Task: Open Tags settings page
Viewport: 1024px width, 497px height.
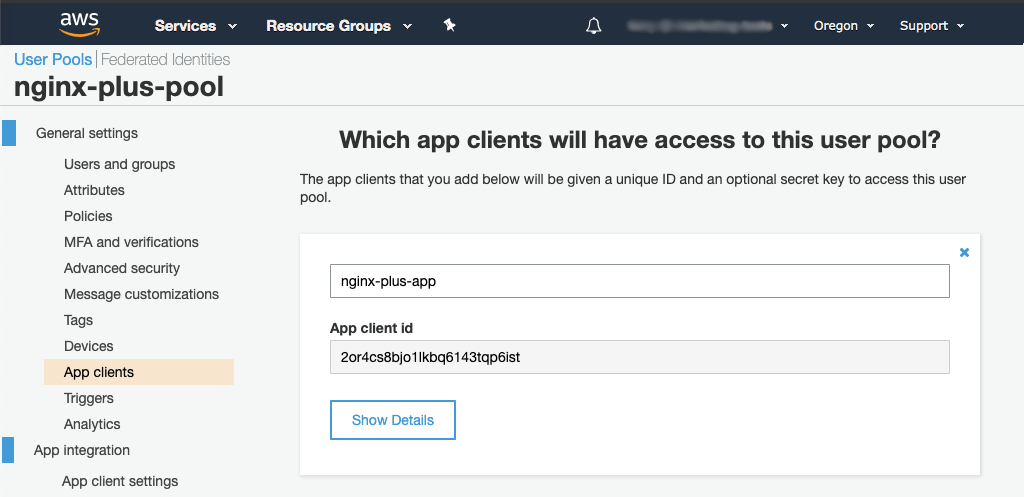Action: tap(78, 321)
